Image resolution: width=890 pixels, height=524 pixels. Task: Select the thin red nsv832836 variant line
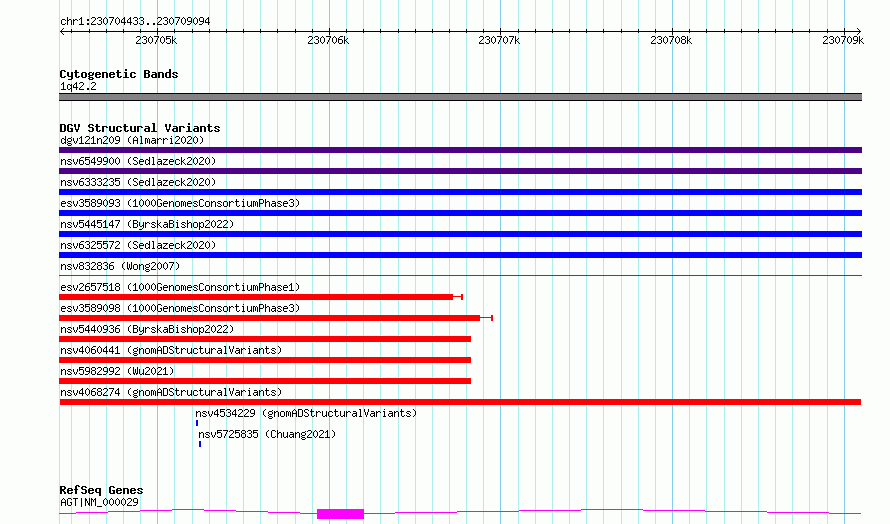coord(460,276)
